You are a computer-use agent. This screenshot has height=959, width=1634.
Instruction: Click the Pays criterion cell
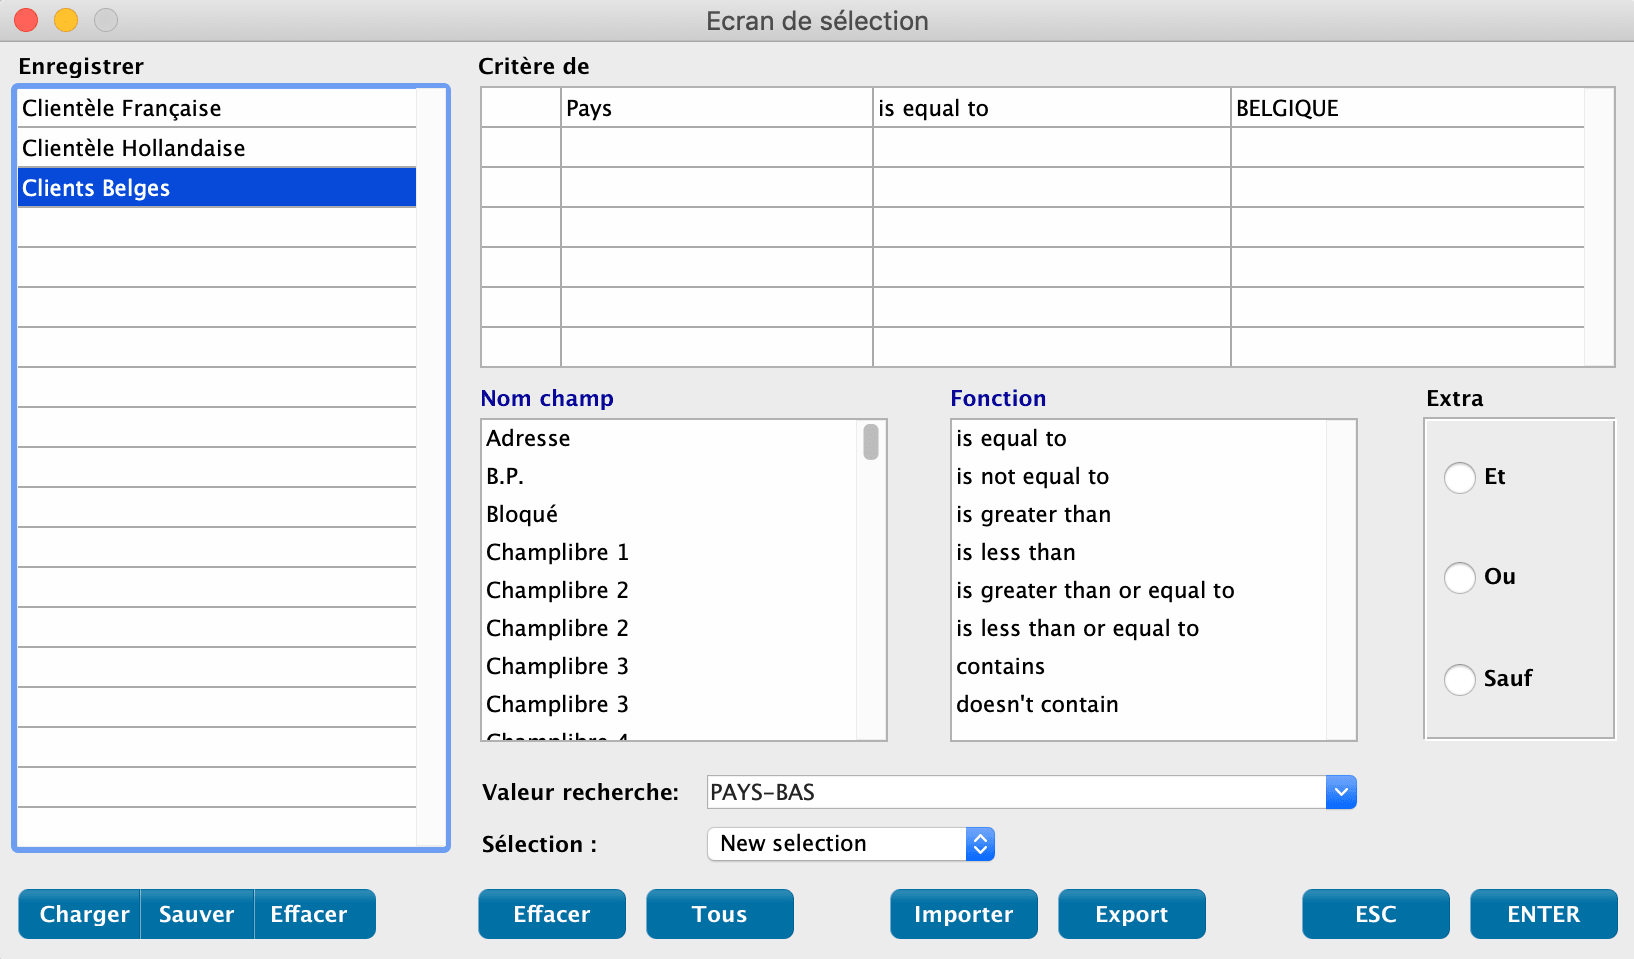(x=717, y=108)
